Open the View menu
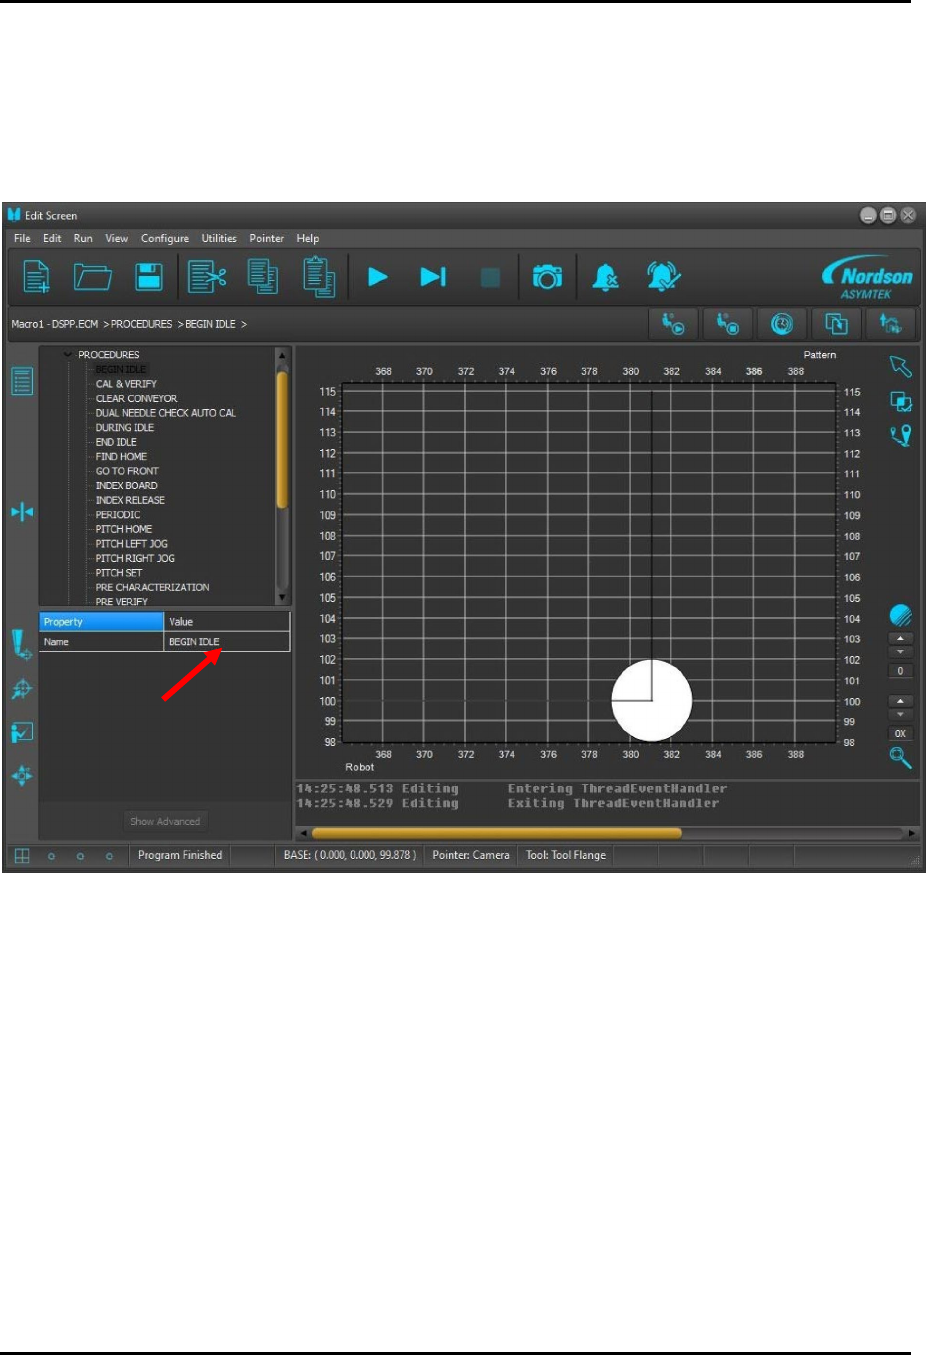The height and width of the screenshot is (1355, 926). (x=117, y=238)
